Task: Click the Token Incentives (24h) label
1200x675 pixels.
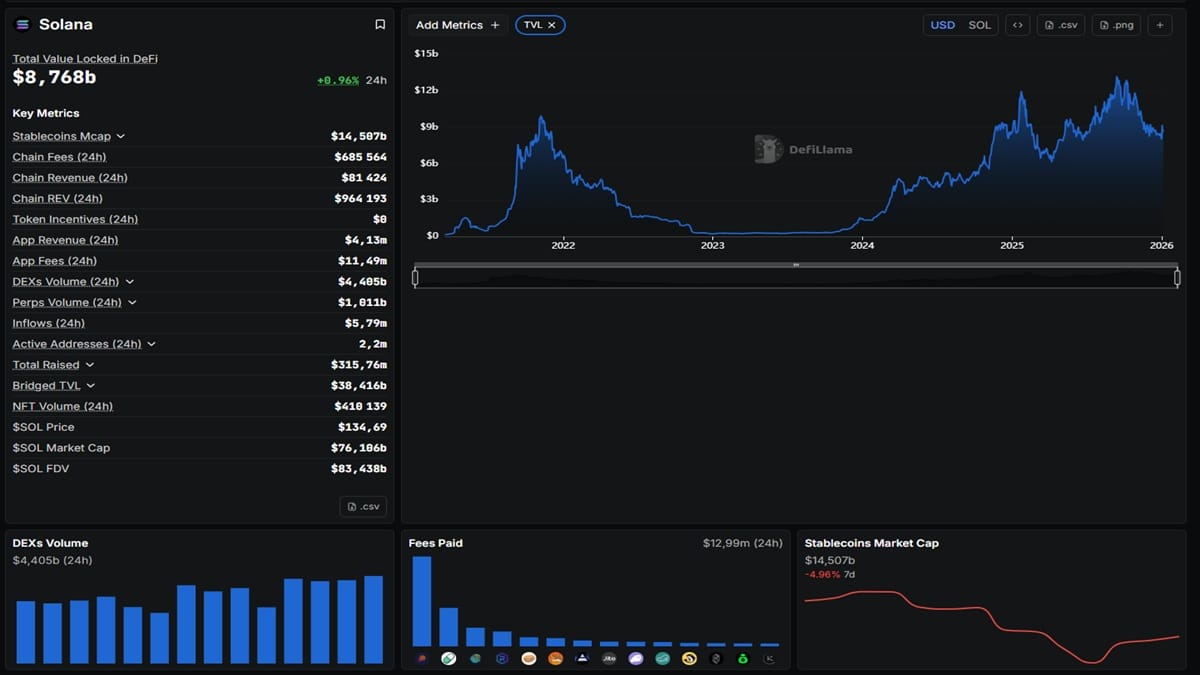Action: [x=75, y=219]
